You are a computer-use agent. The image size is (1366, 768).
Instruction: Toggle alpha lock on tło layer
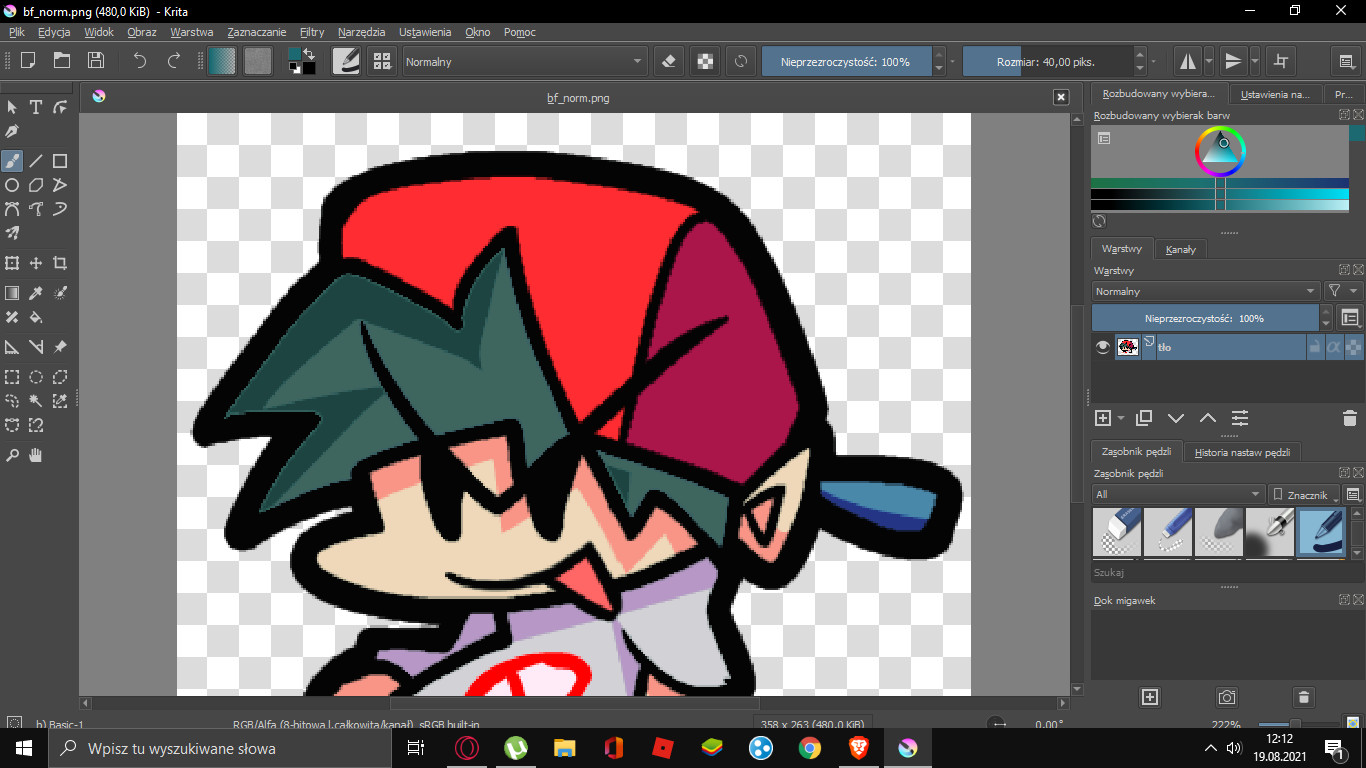click(x=1354, y=347)
